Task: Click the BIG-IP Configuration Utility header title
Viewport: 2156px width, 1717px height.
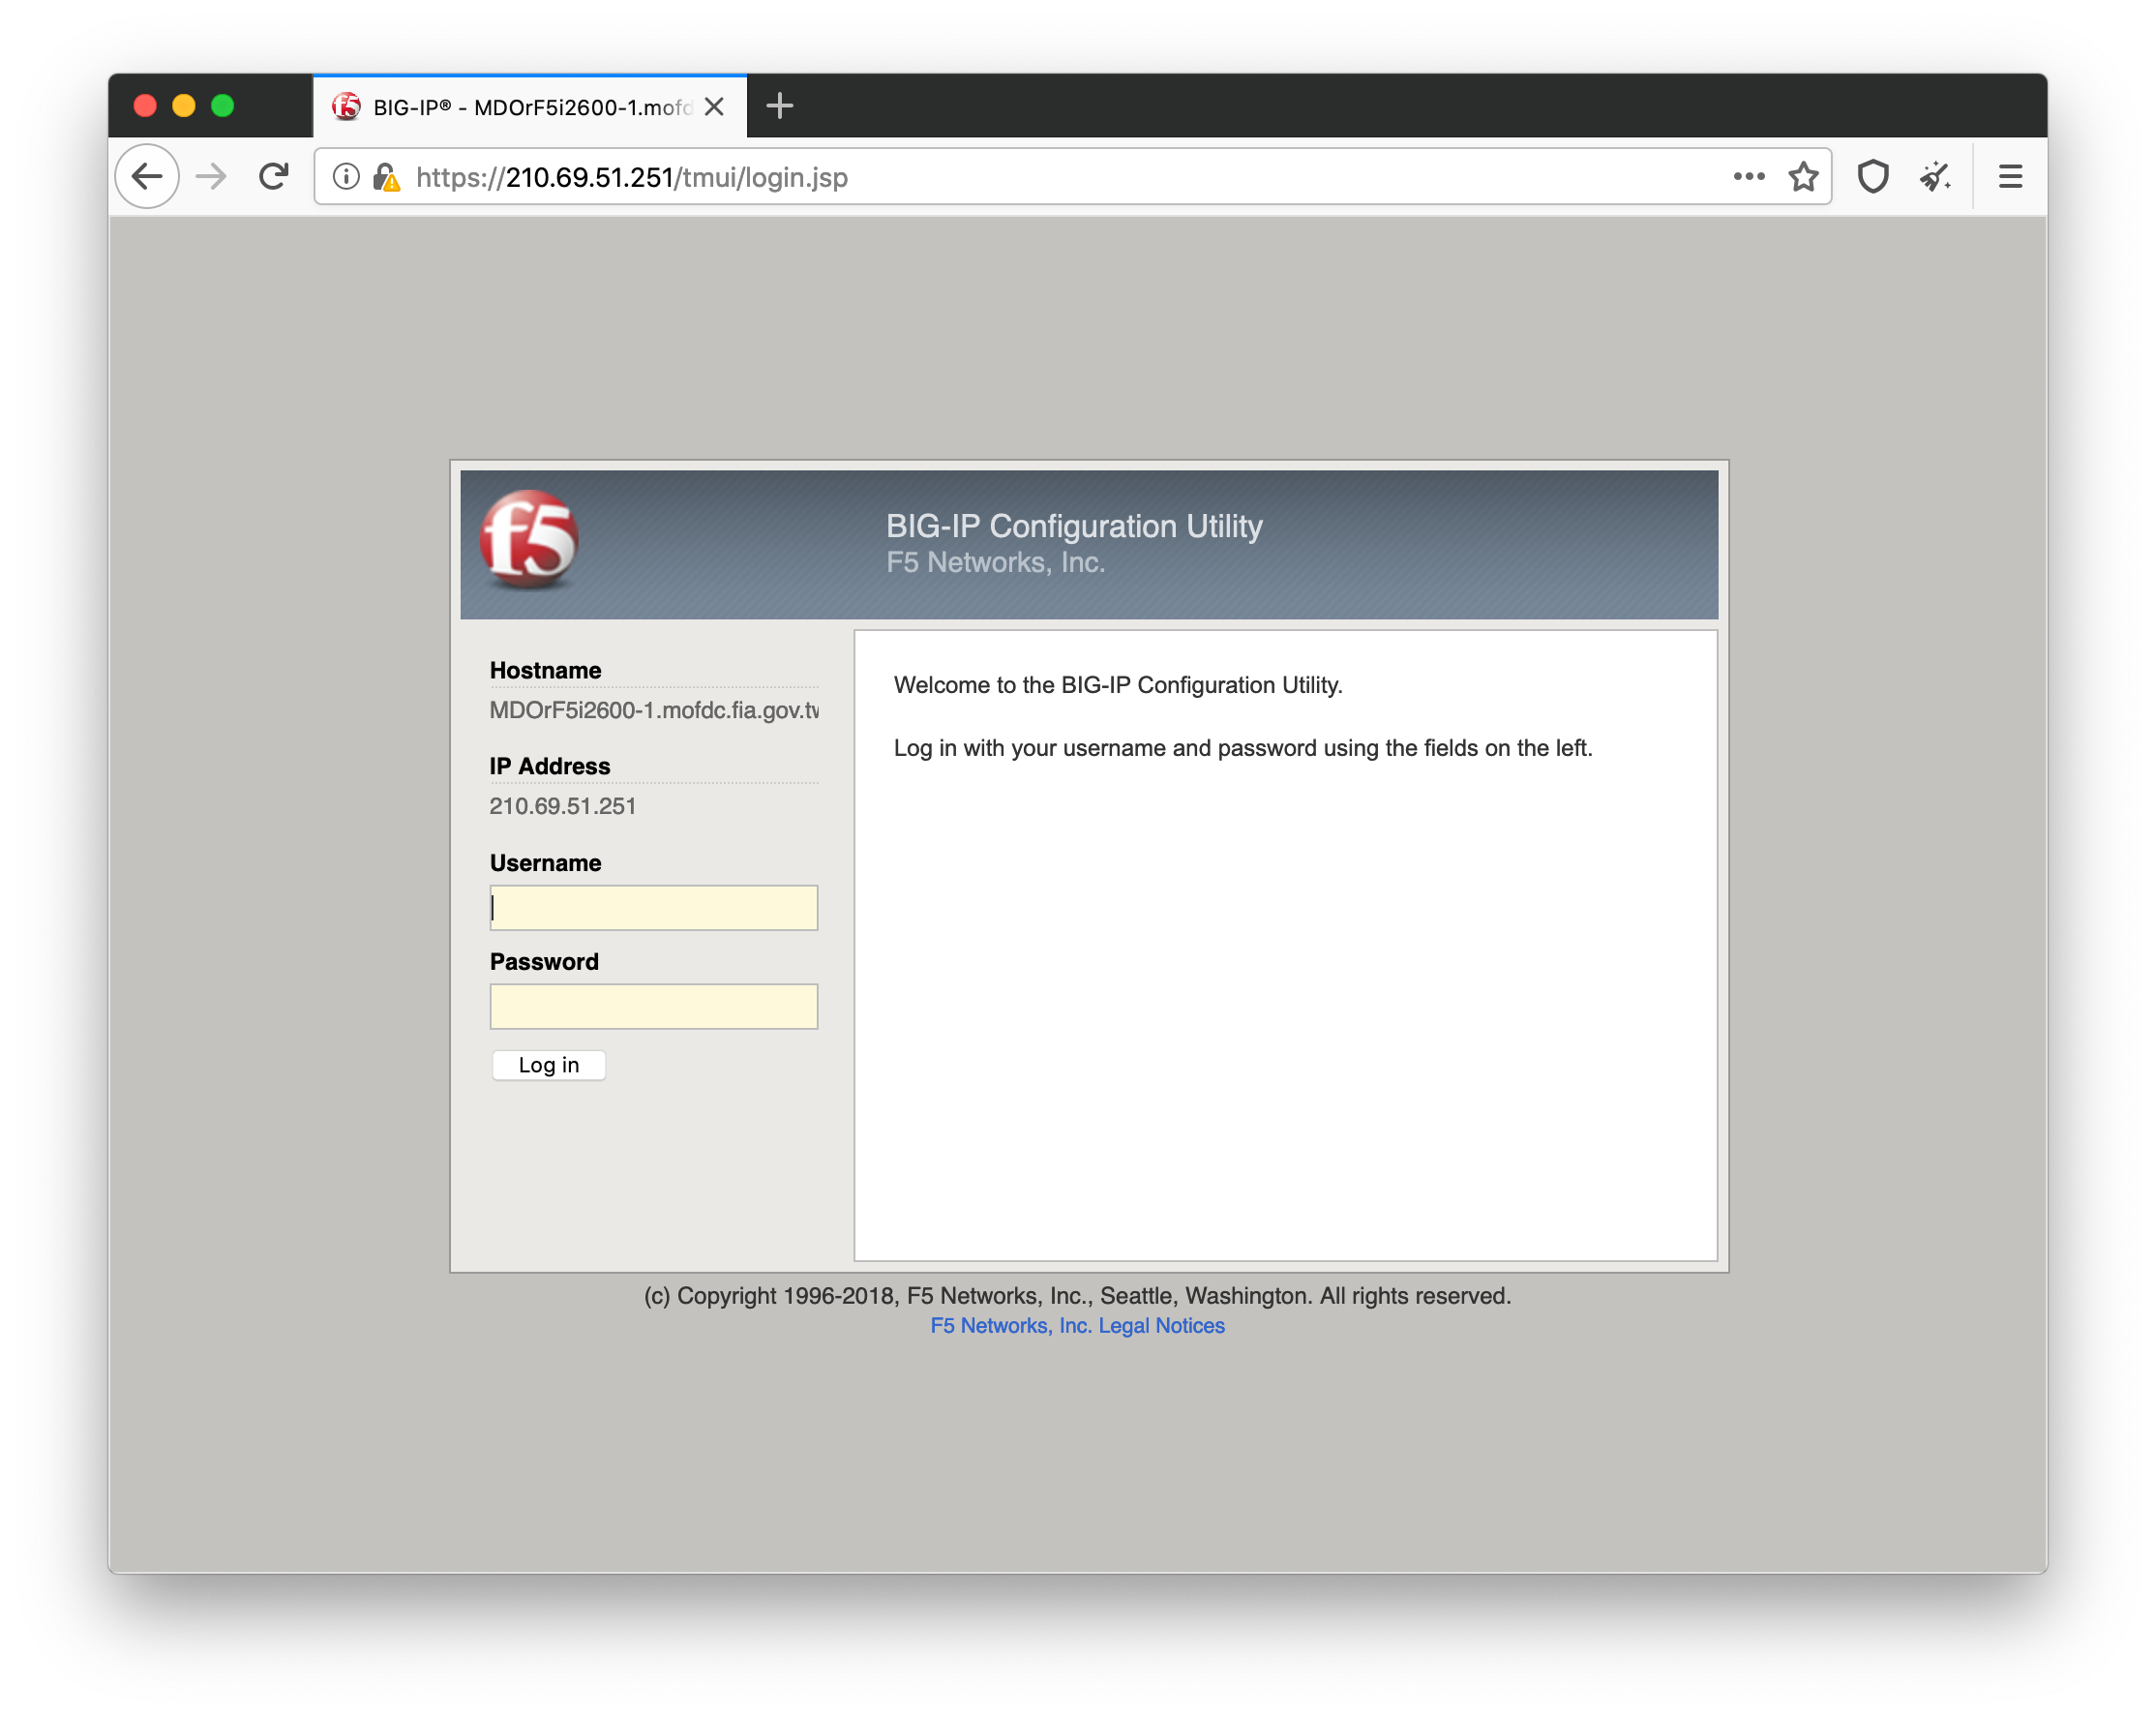Action: (x=1074, y=526)
